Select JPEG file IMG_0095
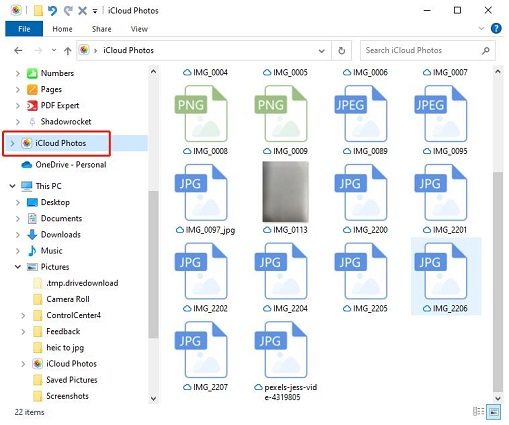This screenshot has width=509, height=425. click(445, 120)
